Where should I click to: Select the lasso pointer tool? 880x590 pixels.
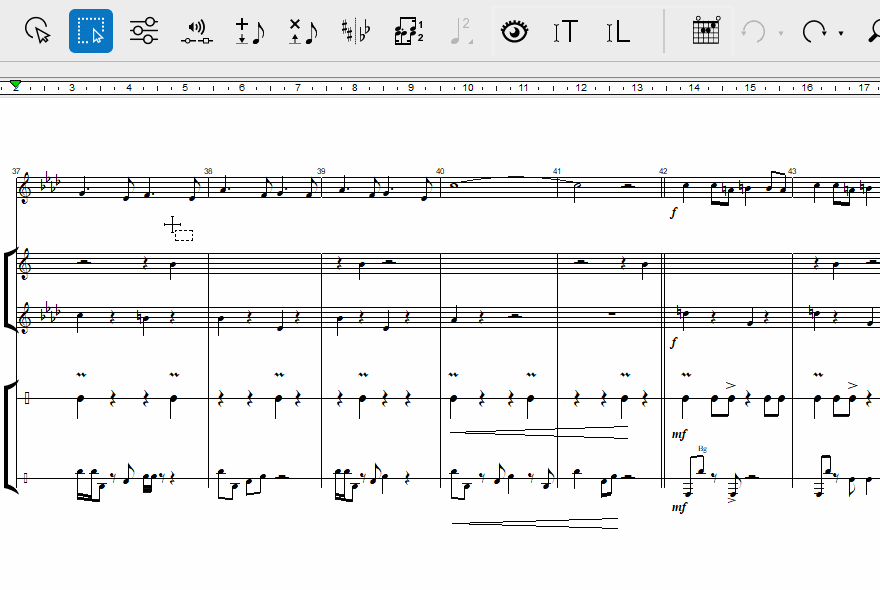pyautogui.click(x=38, y=31)
